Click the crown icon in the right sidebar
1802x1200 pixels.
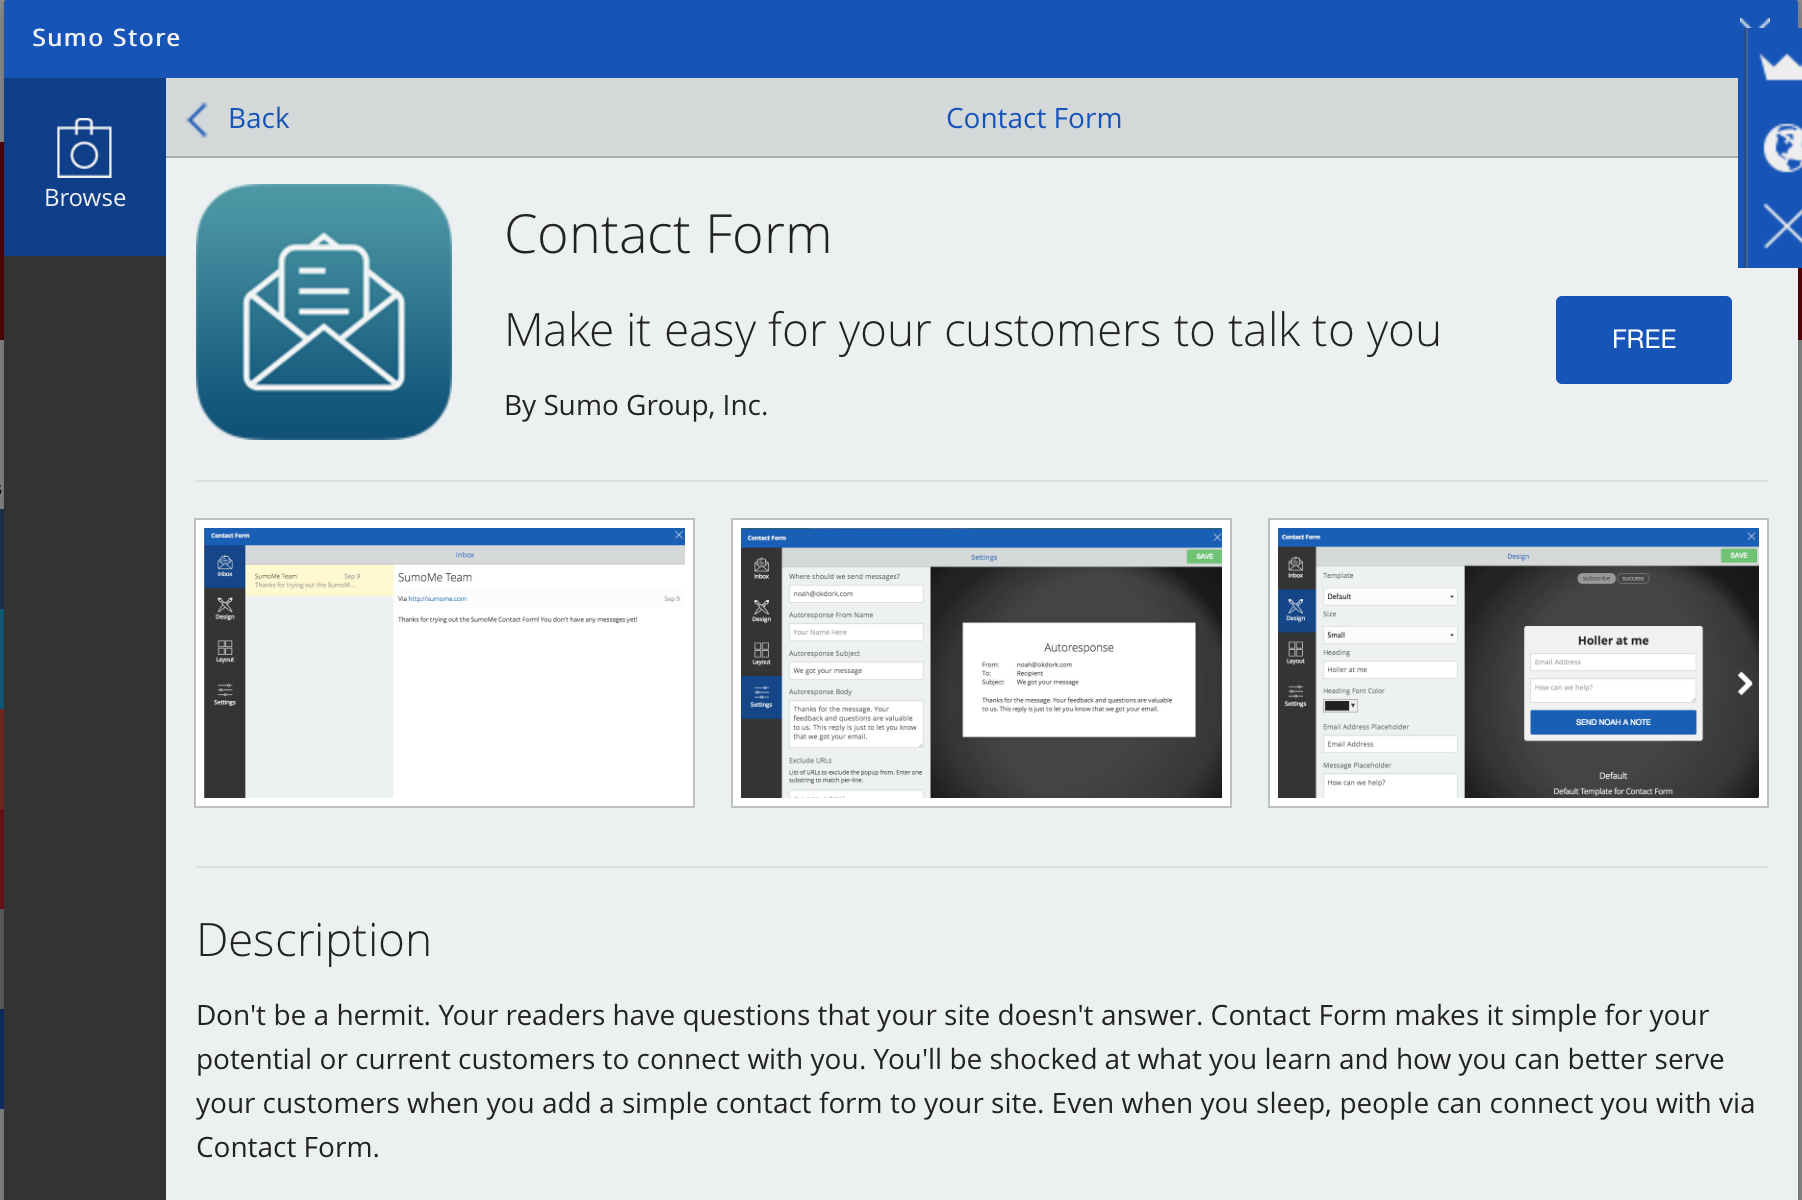(x=1781, y=67)
